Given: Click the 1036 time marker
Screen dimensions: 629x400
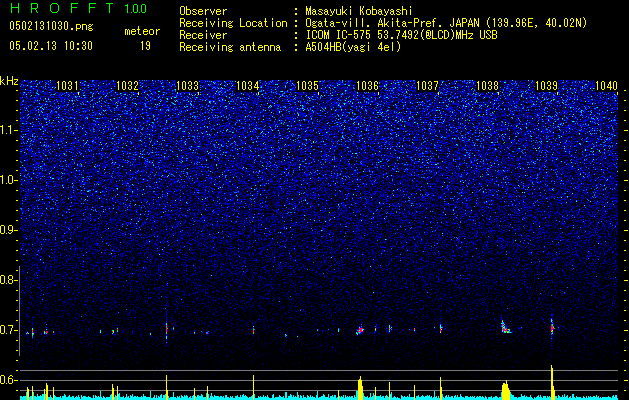Looking at the screenshot, I should coord(367,85).
